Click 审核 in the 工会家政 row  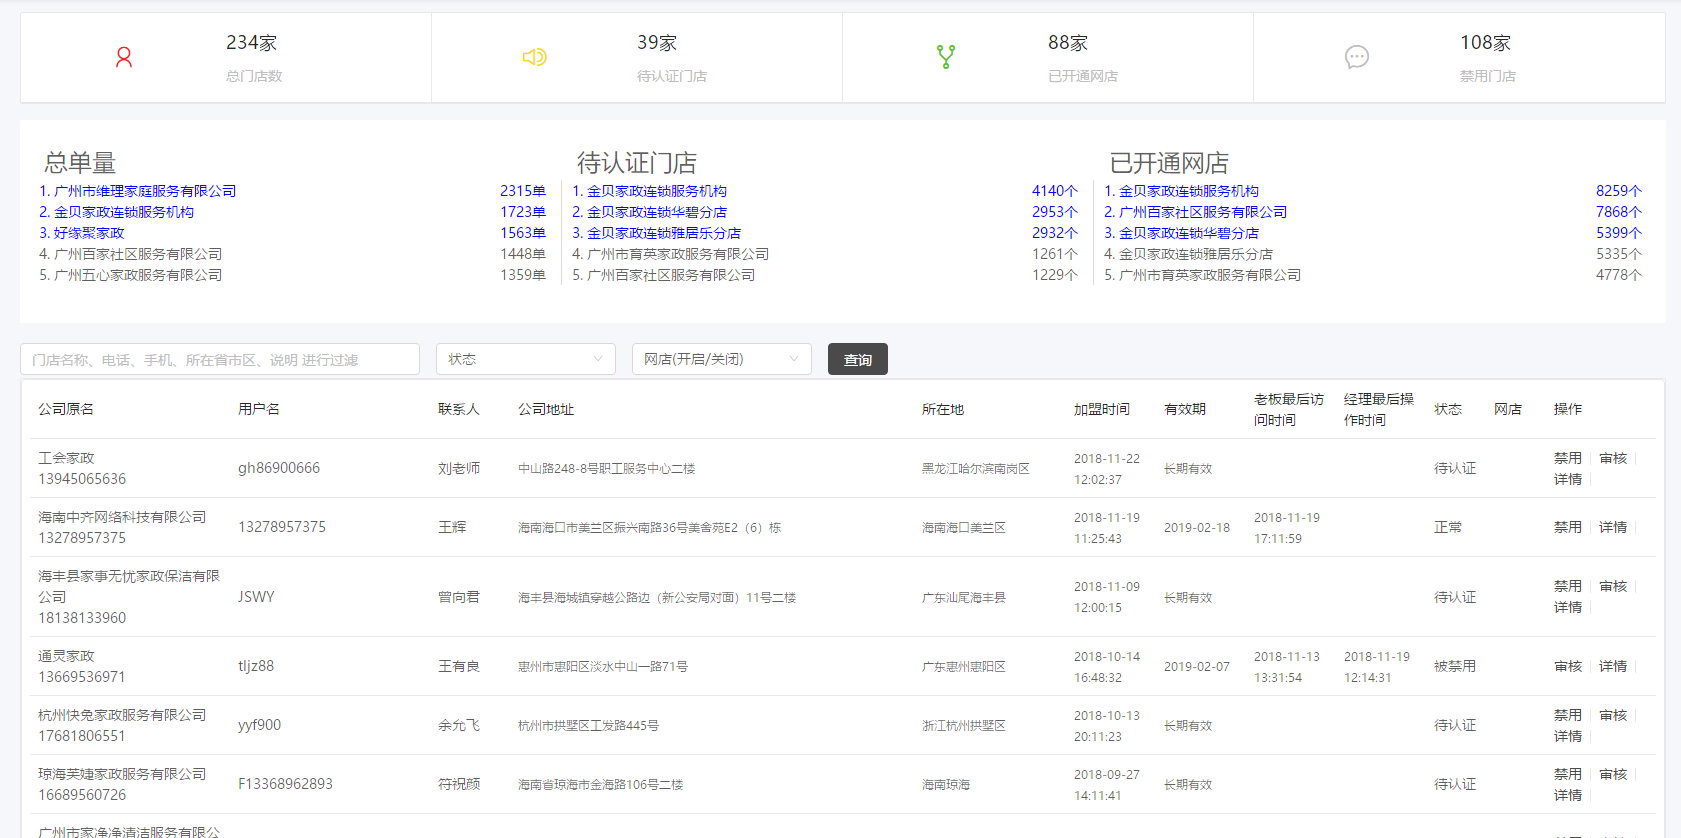coord(1613,458)
